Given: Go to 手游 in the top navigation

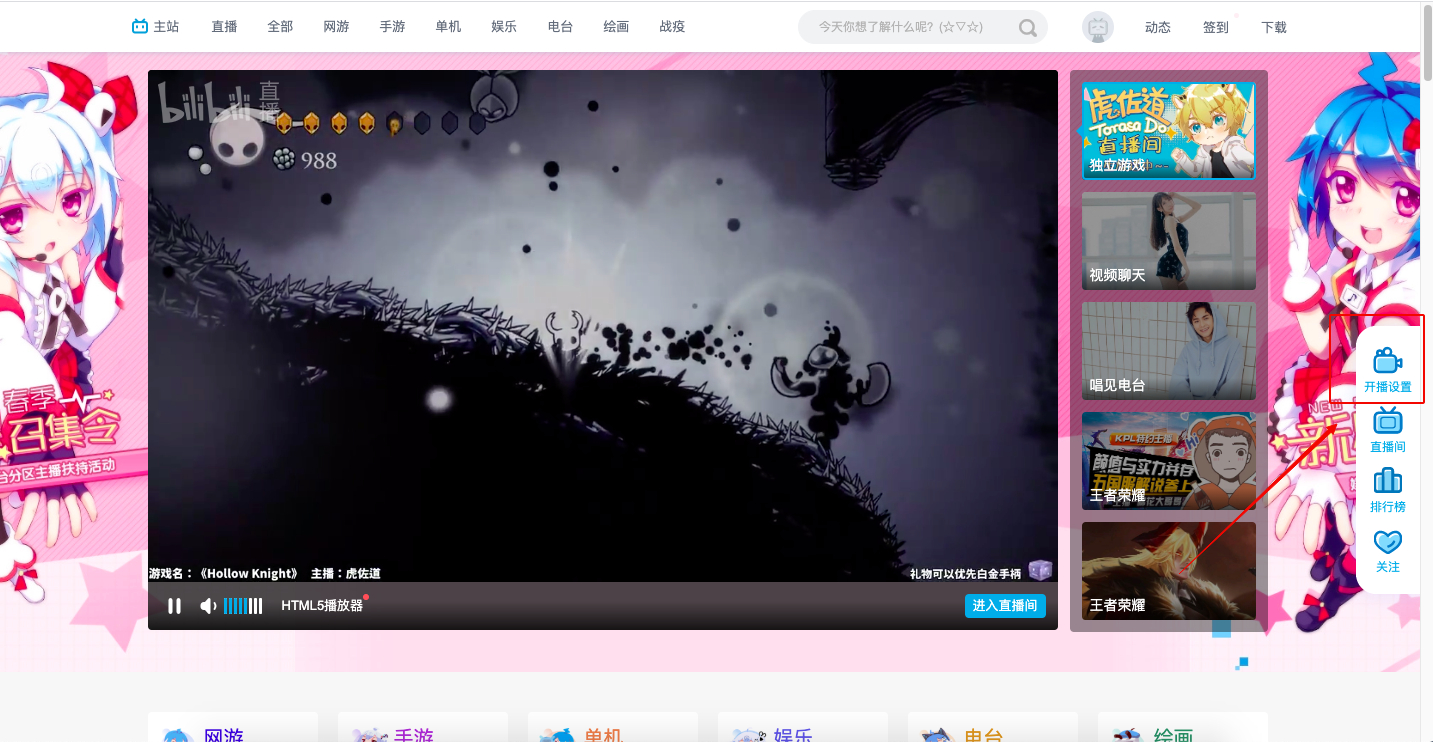Looking at the screenshot, I should [392, 27].
